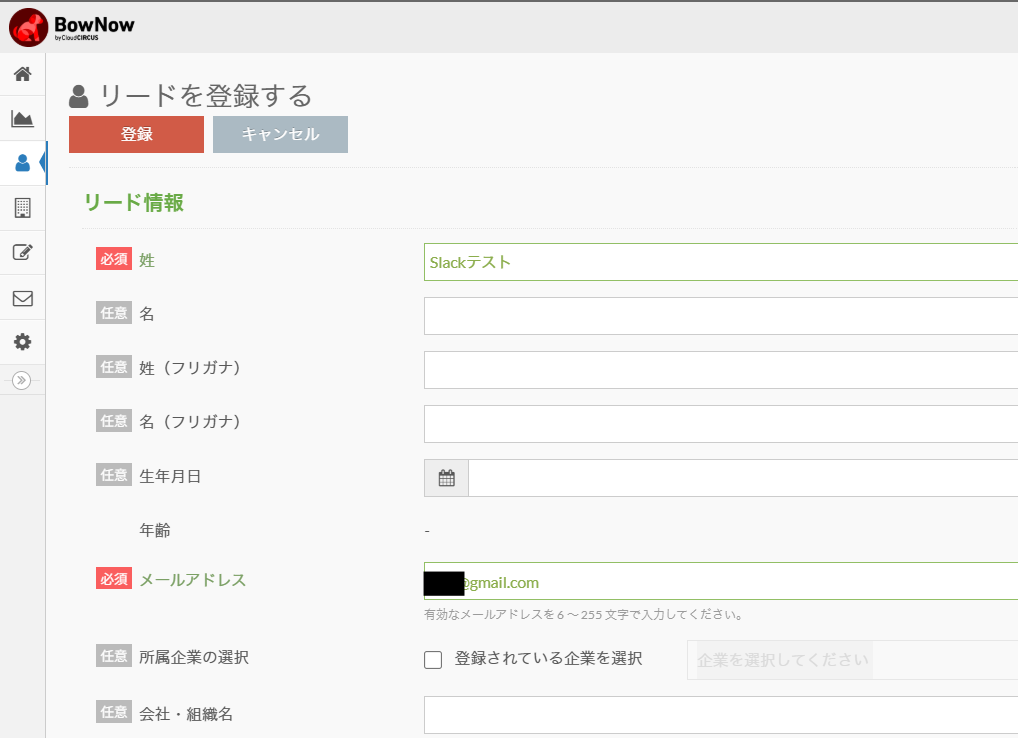Screen dimensions: 1018x738
Task: Click the red 登録 button
Action: coord(136,134)
